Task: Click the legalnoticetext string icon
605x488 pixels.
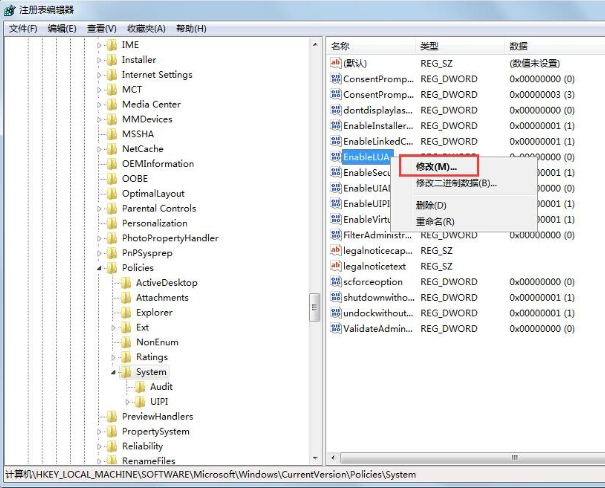Action: coord(336,266)
